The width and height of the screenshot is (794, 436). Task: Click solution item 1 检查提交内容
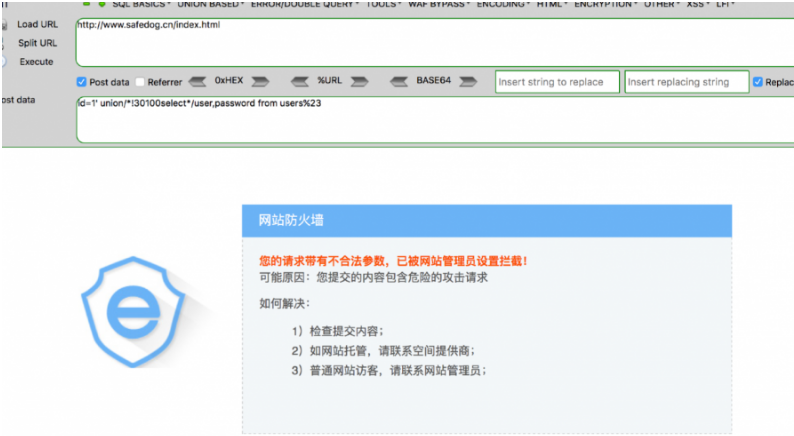338,331
